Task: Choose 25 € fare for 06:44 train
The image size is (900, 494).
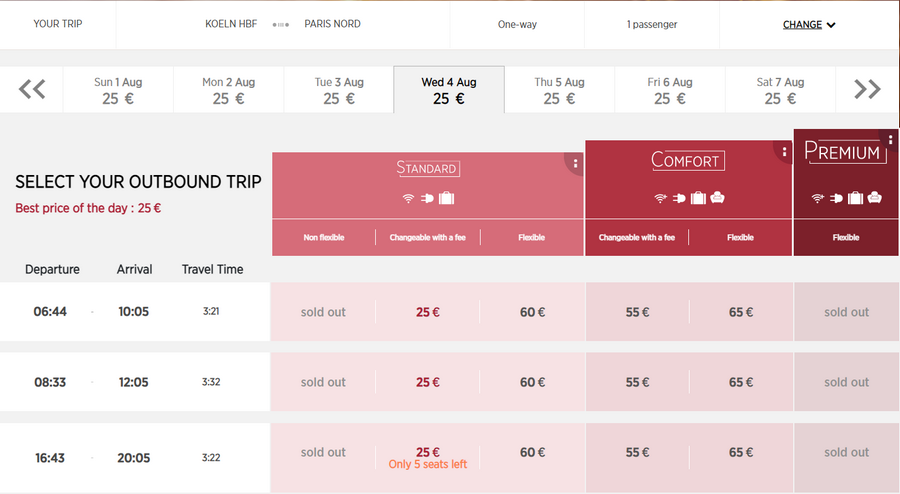Action: click(428, 312)
